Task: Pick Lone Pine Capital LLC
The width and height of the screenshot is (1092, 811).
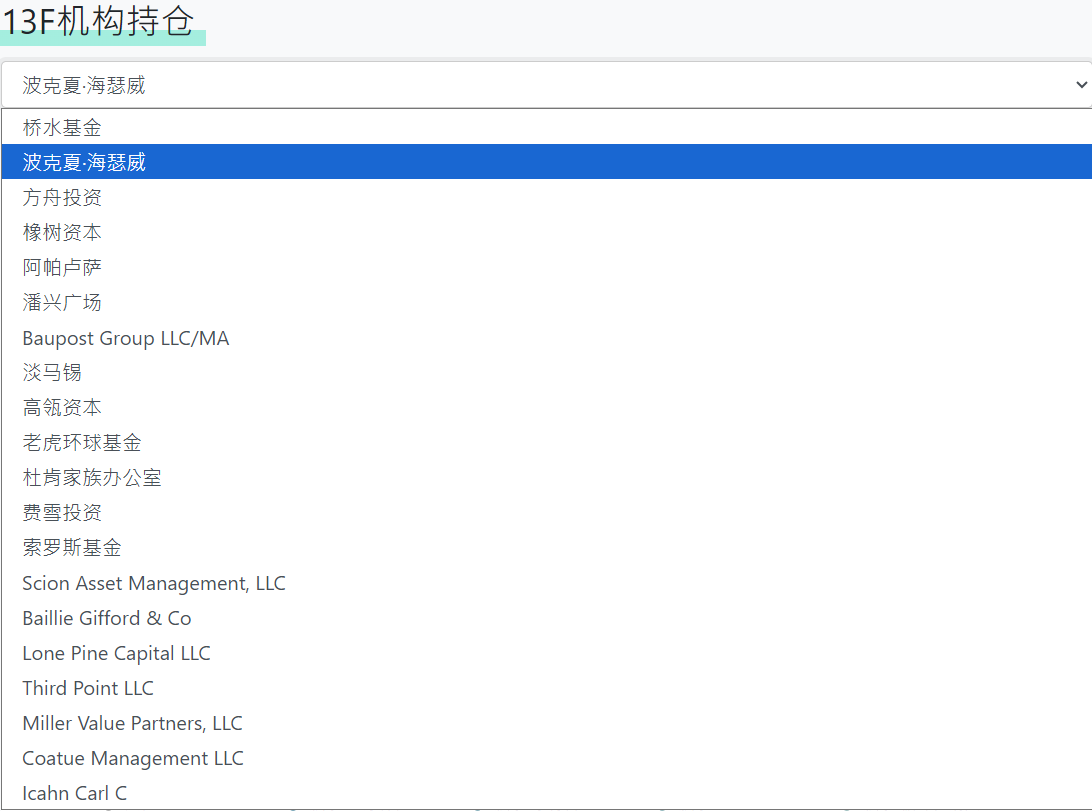Action: pyautogui.click(x=117, y=653)
